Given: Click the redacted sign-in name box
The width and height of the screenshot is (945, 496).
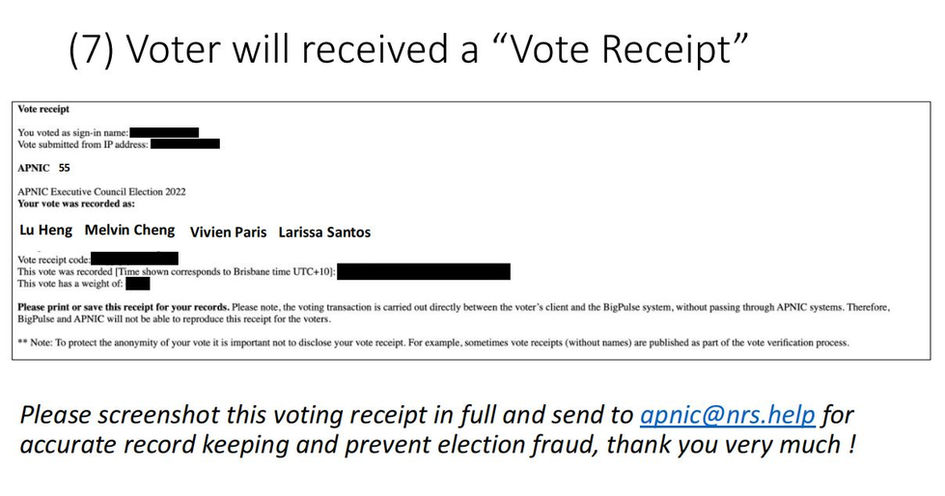Looking at the screenshot, I should [164, 133].
